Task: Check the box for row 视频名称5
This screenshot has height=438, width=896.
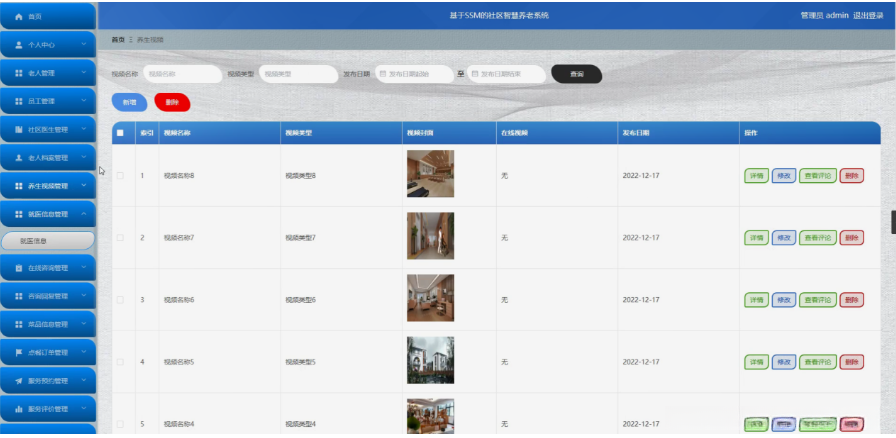Action: click(x=120, y=362)
